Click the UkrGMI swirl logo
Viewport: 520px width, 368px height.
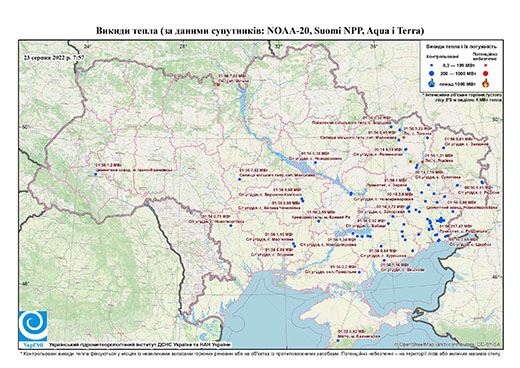point(33,326)
